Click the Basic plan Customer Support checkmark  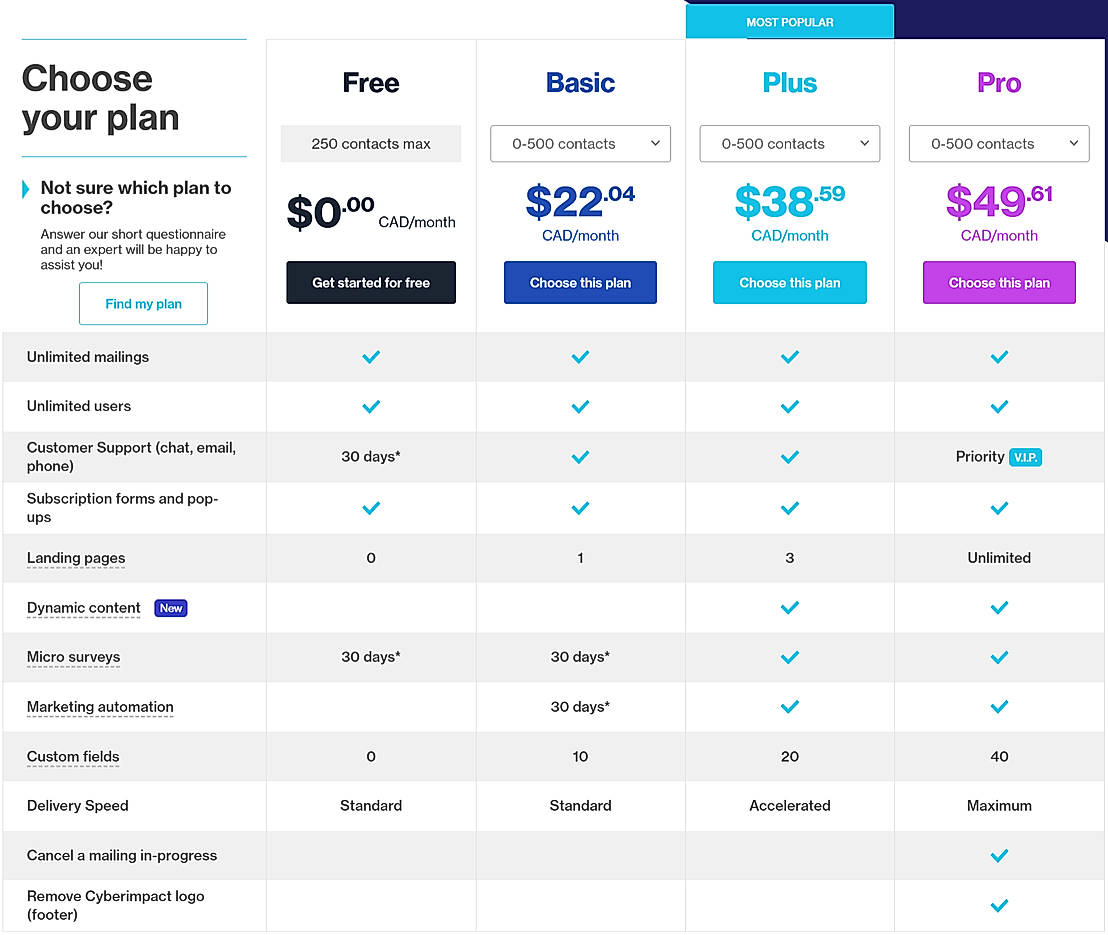580,457
